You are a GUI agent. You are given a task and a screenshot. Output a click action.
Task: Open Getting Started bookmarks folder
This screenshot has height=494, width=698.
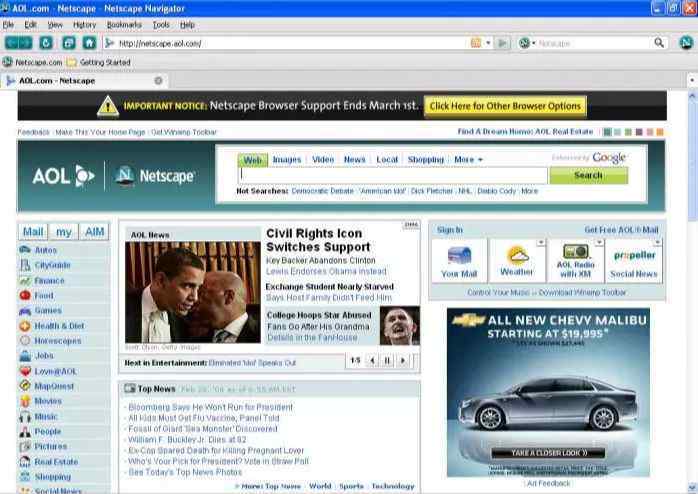coord(99,62)
